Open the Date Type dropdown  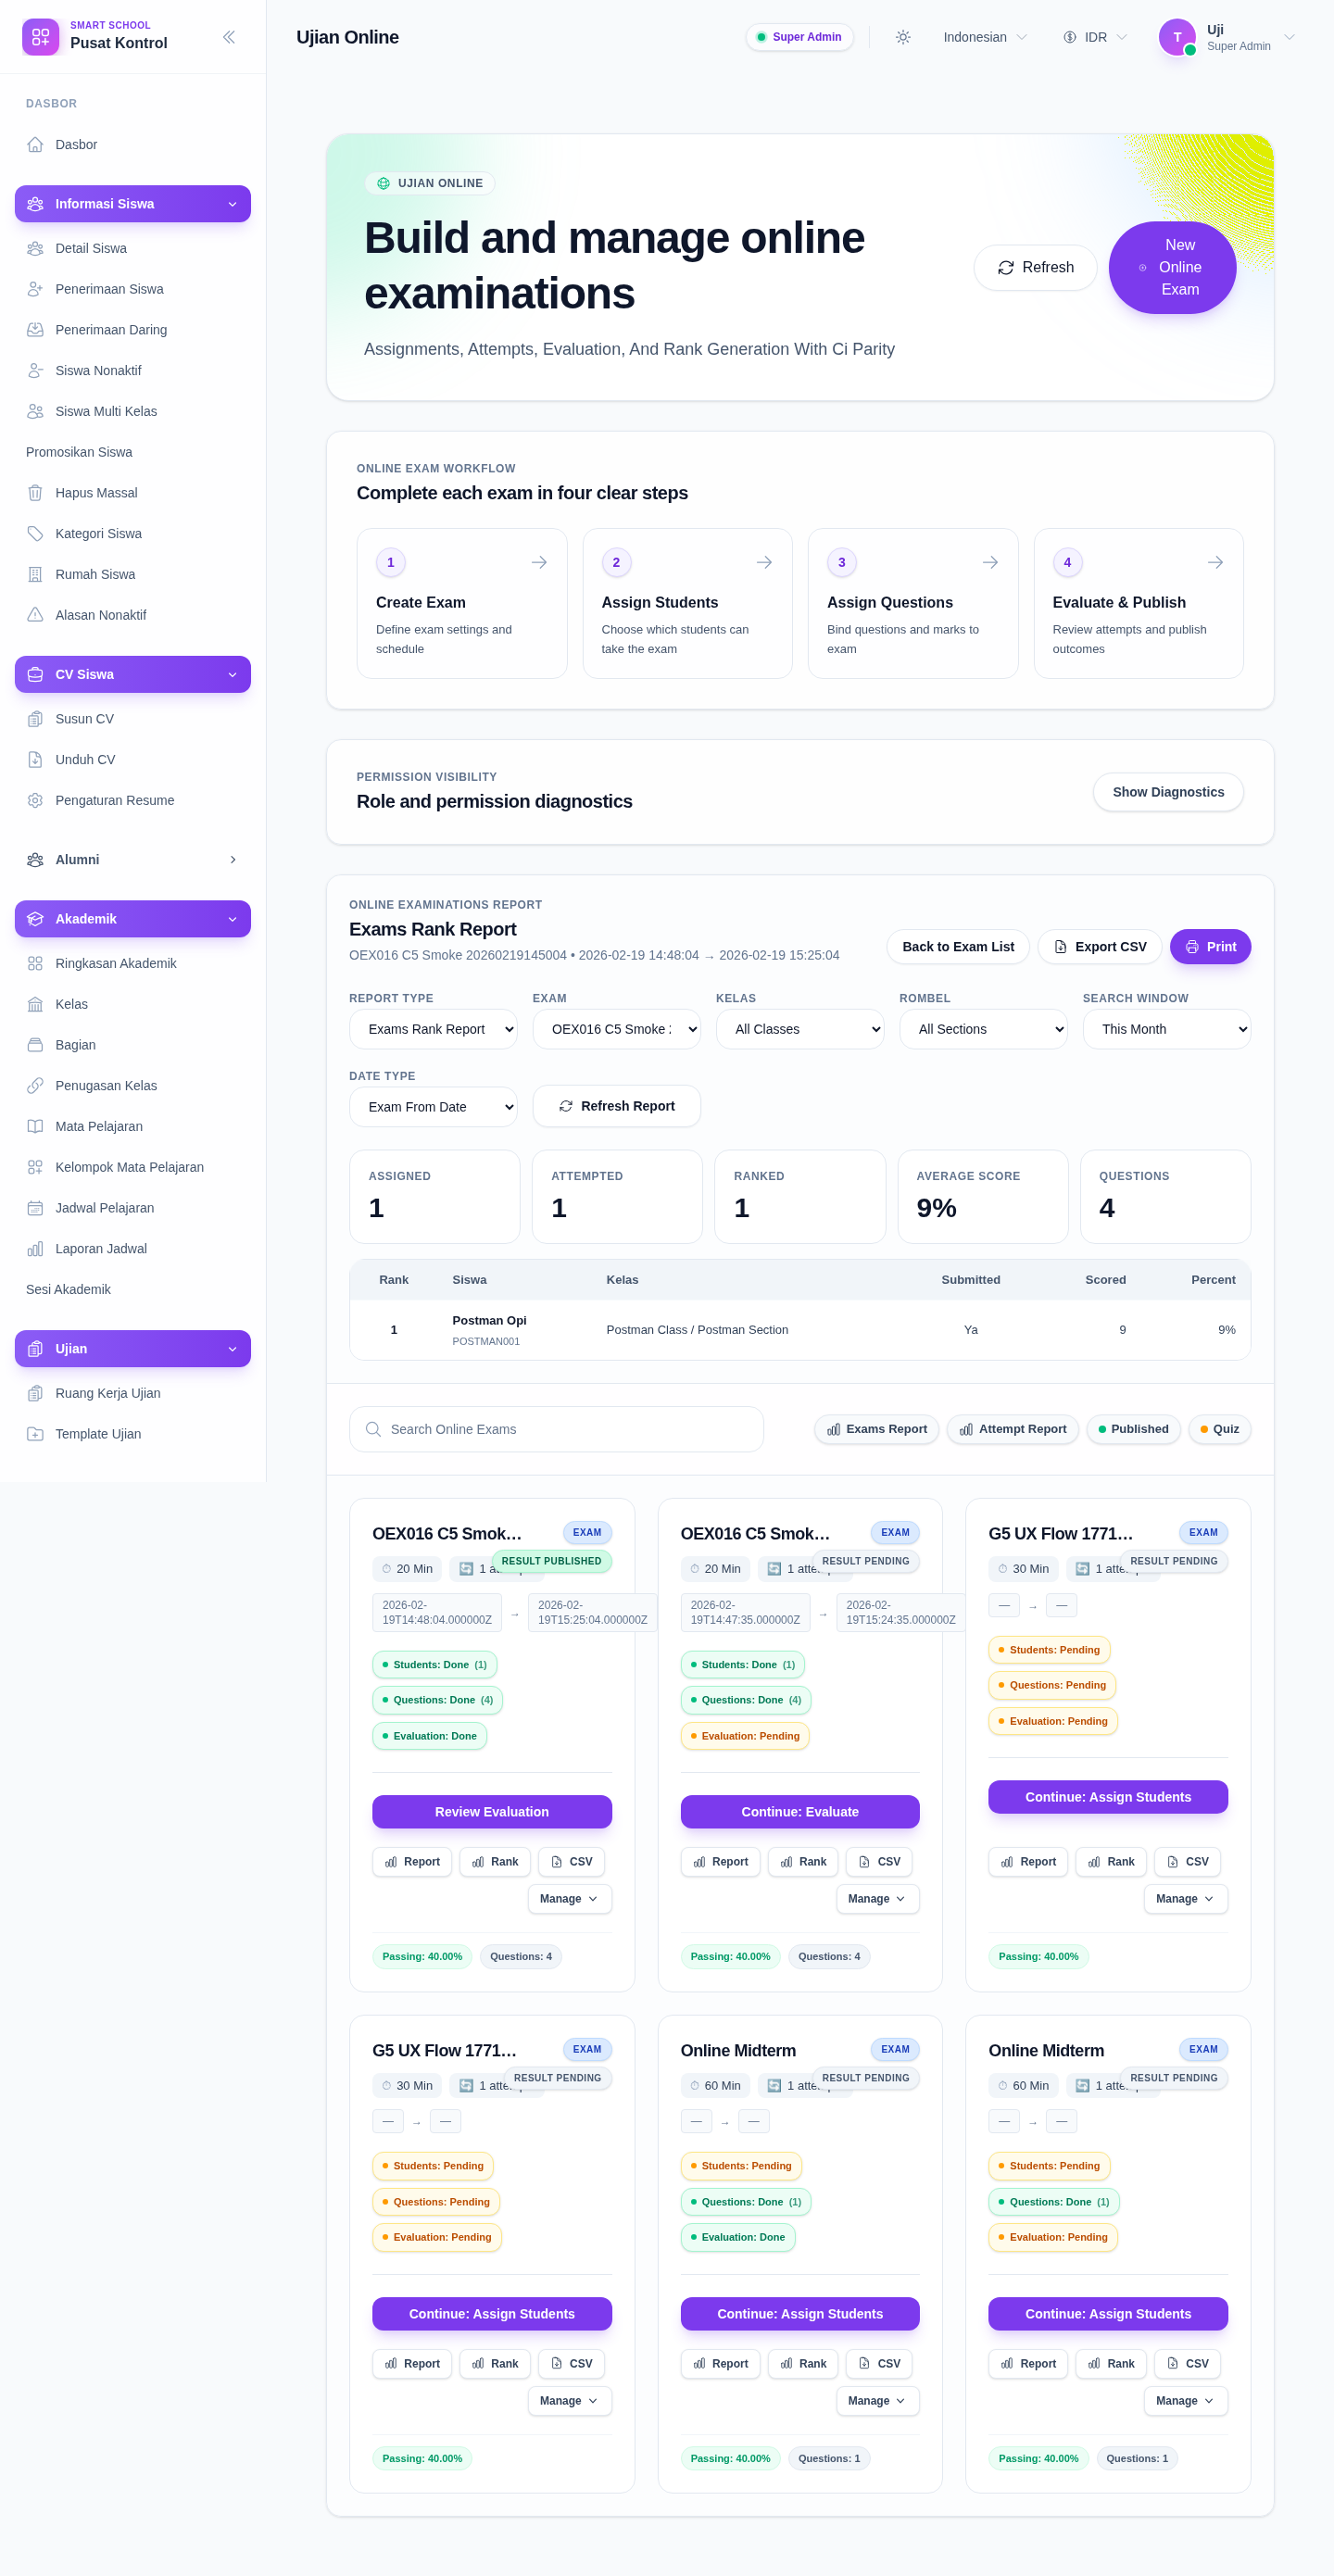coord(433,1107)
